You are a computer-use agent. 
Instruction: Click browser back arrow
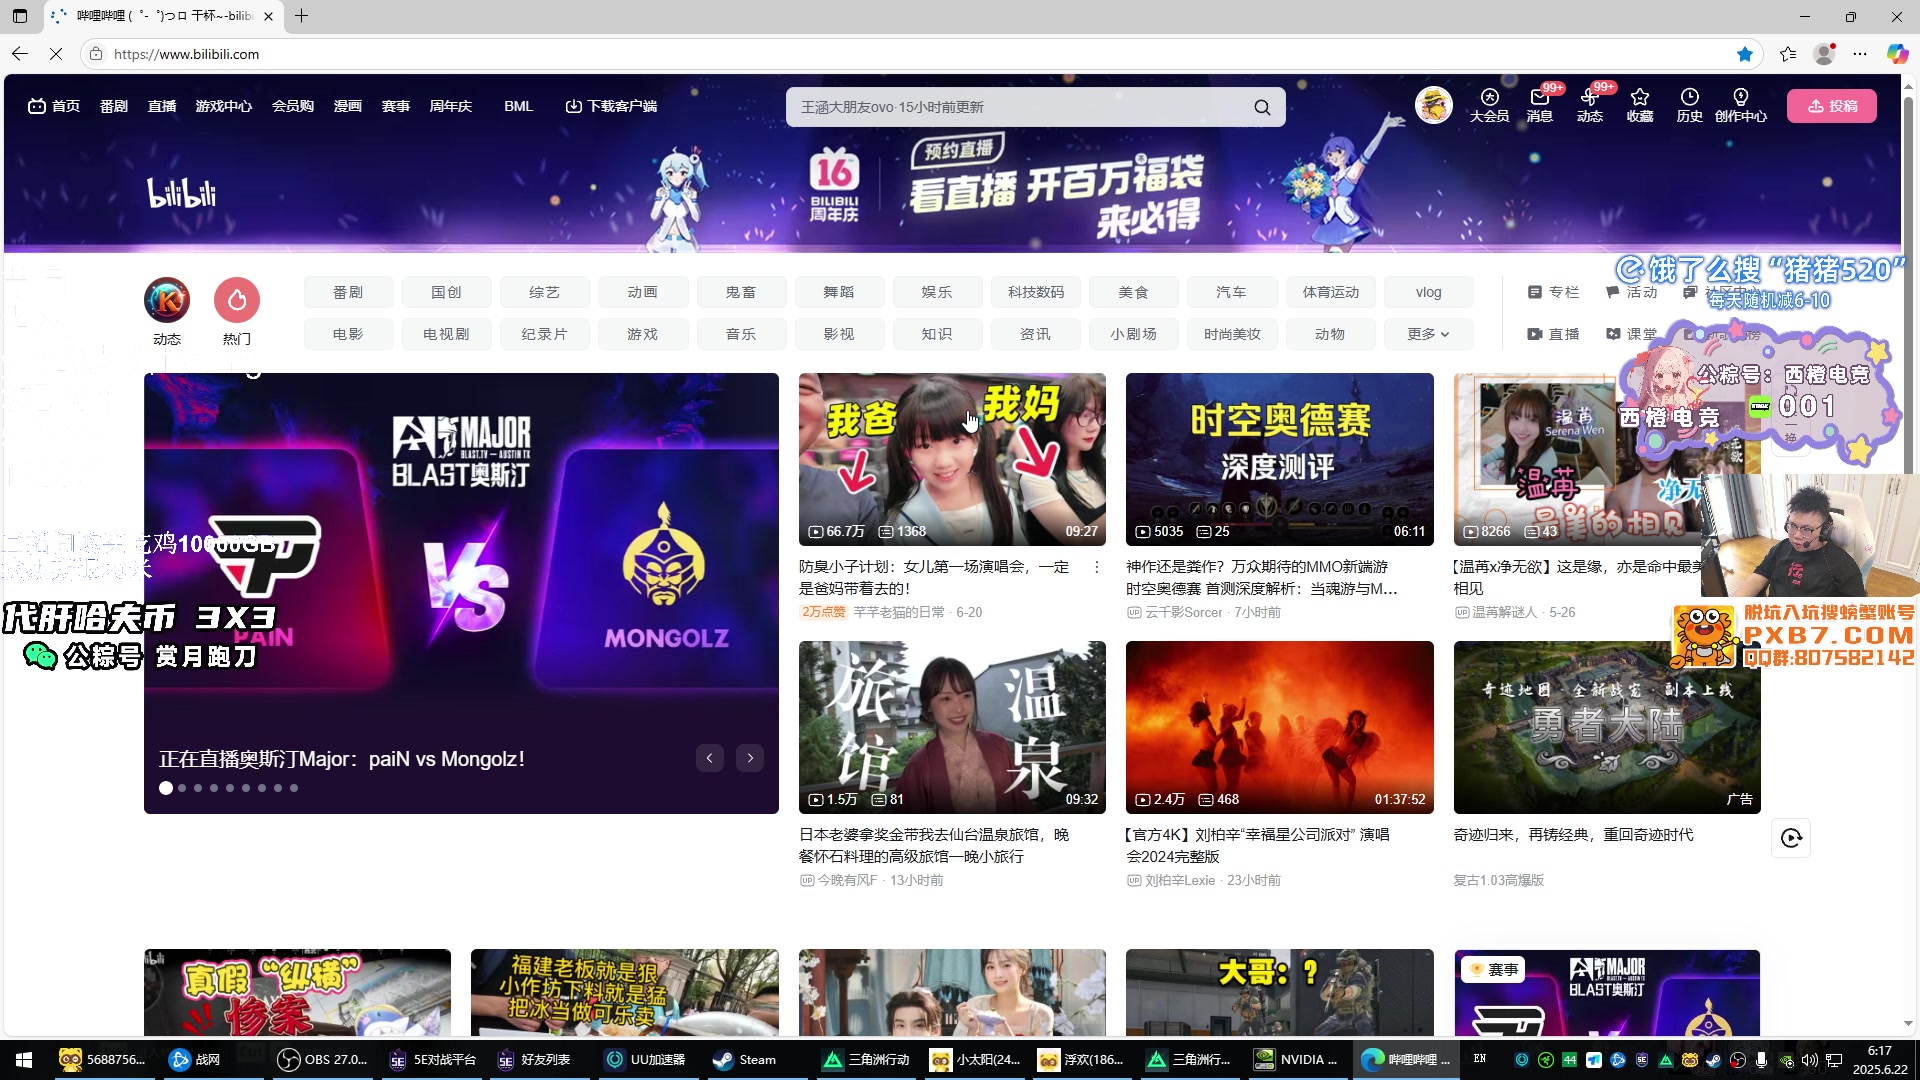20,54
